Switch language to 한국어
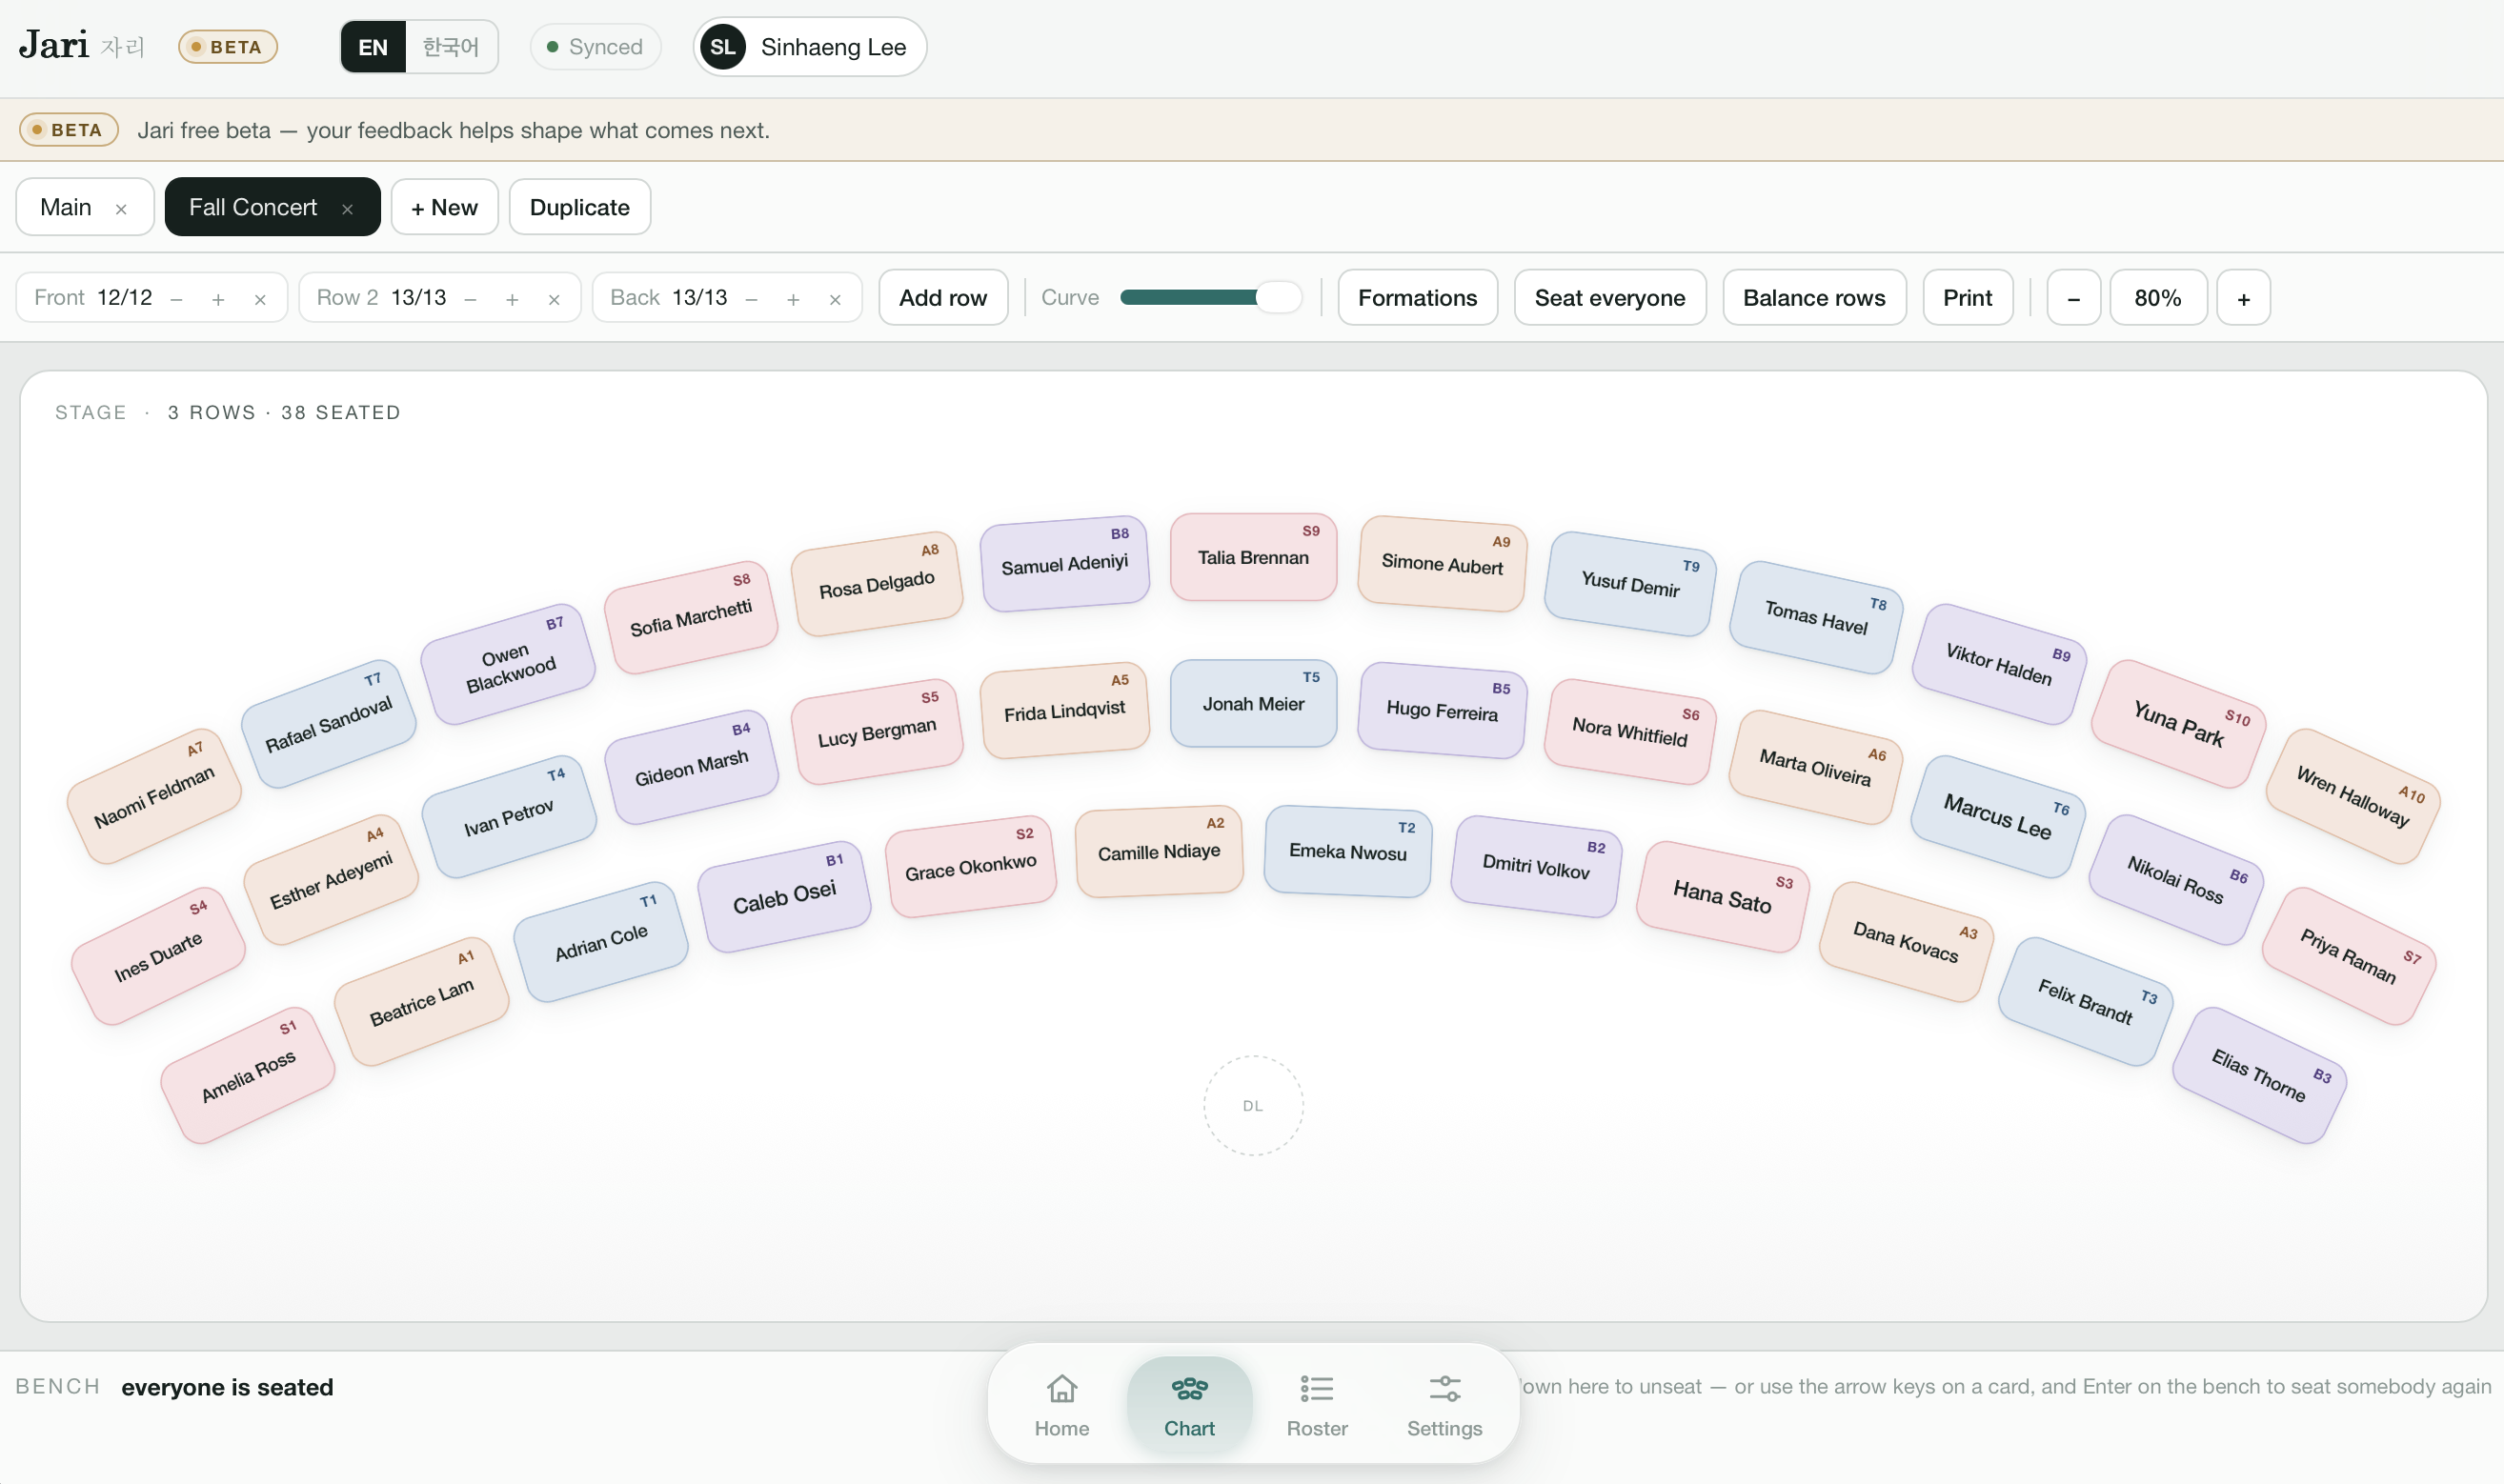Screen dimensions: 2504x1484 coord(450,47)
